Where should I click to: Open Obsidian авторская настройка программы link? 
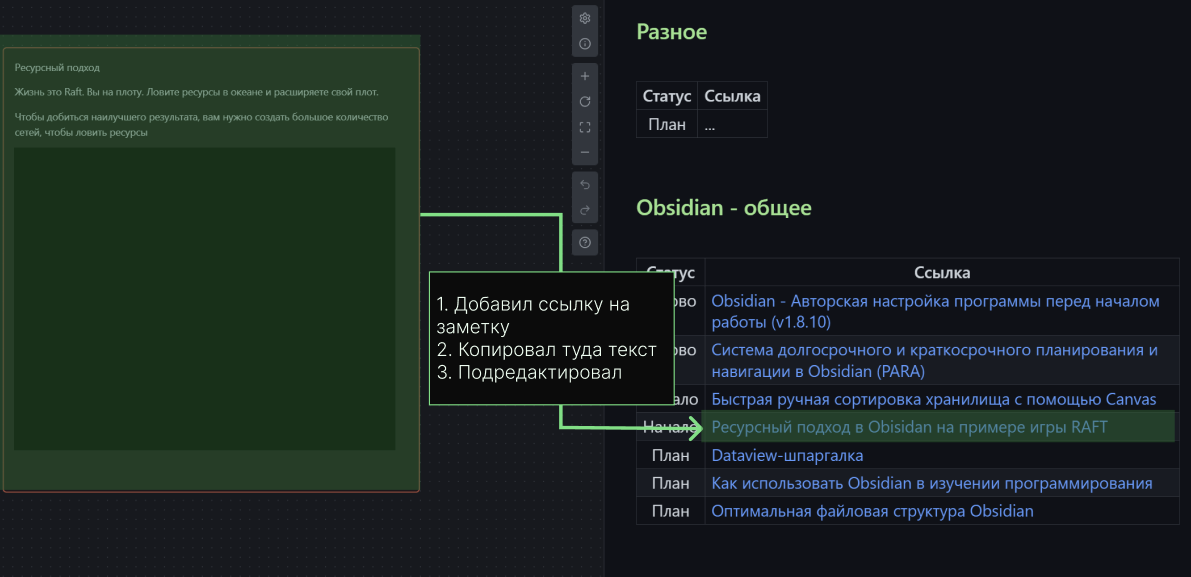(x=934, y=301)
